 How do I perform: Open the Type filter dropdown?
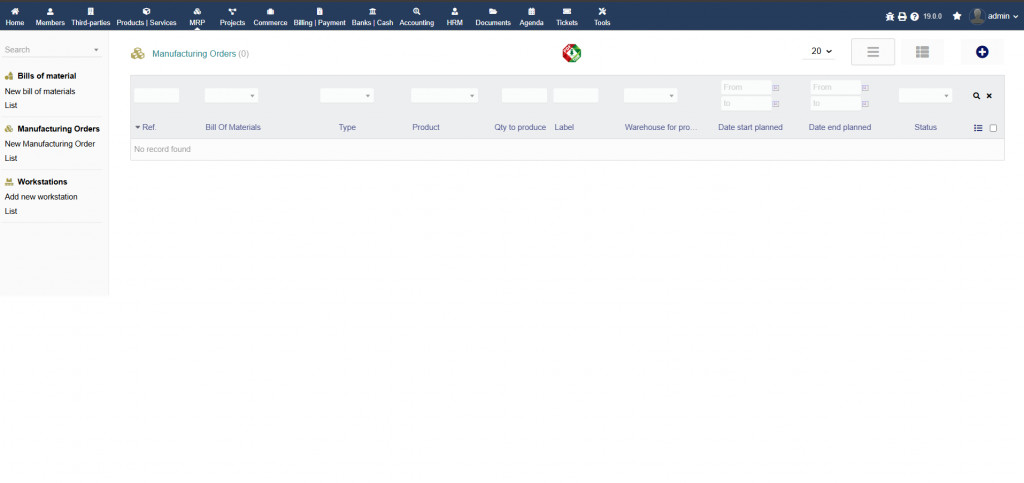[347, 95]
